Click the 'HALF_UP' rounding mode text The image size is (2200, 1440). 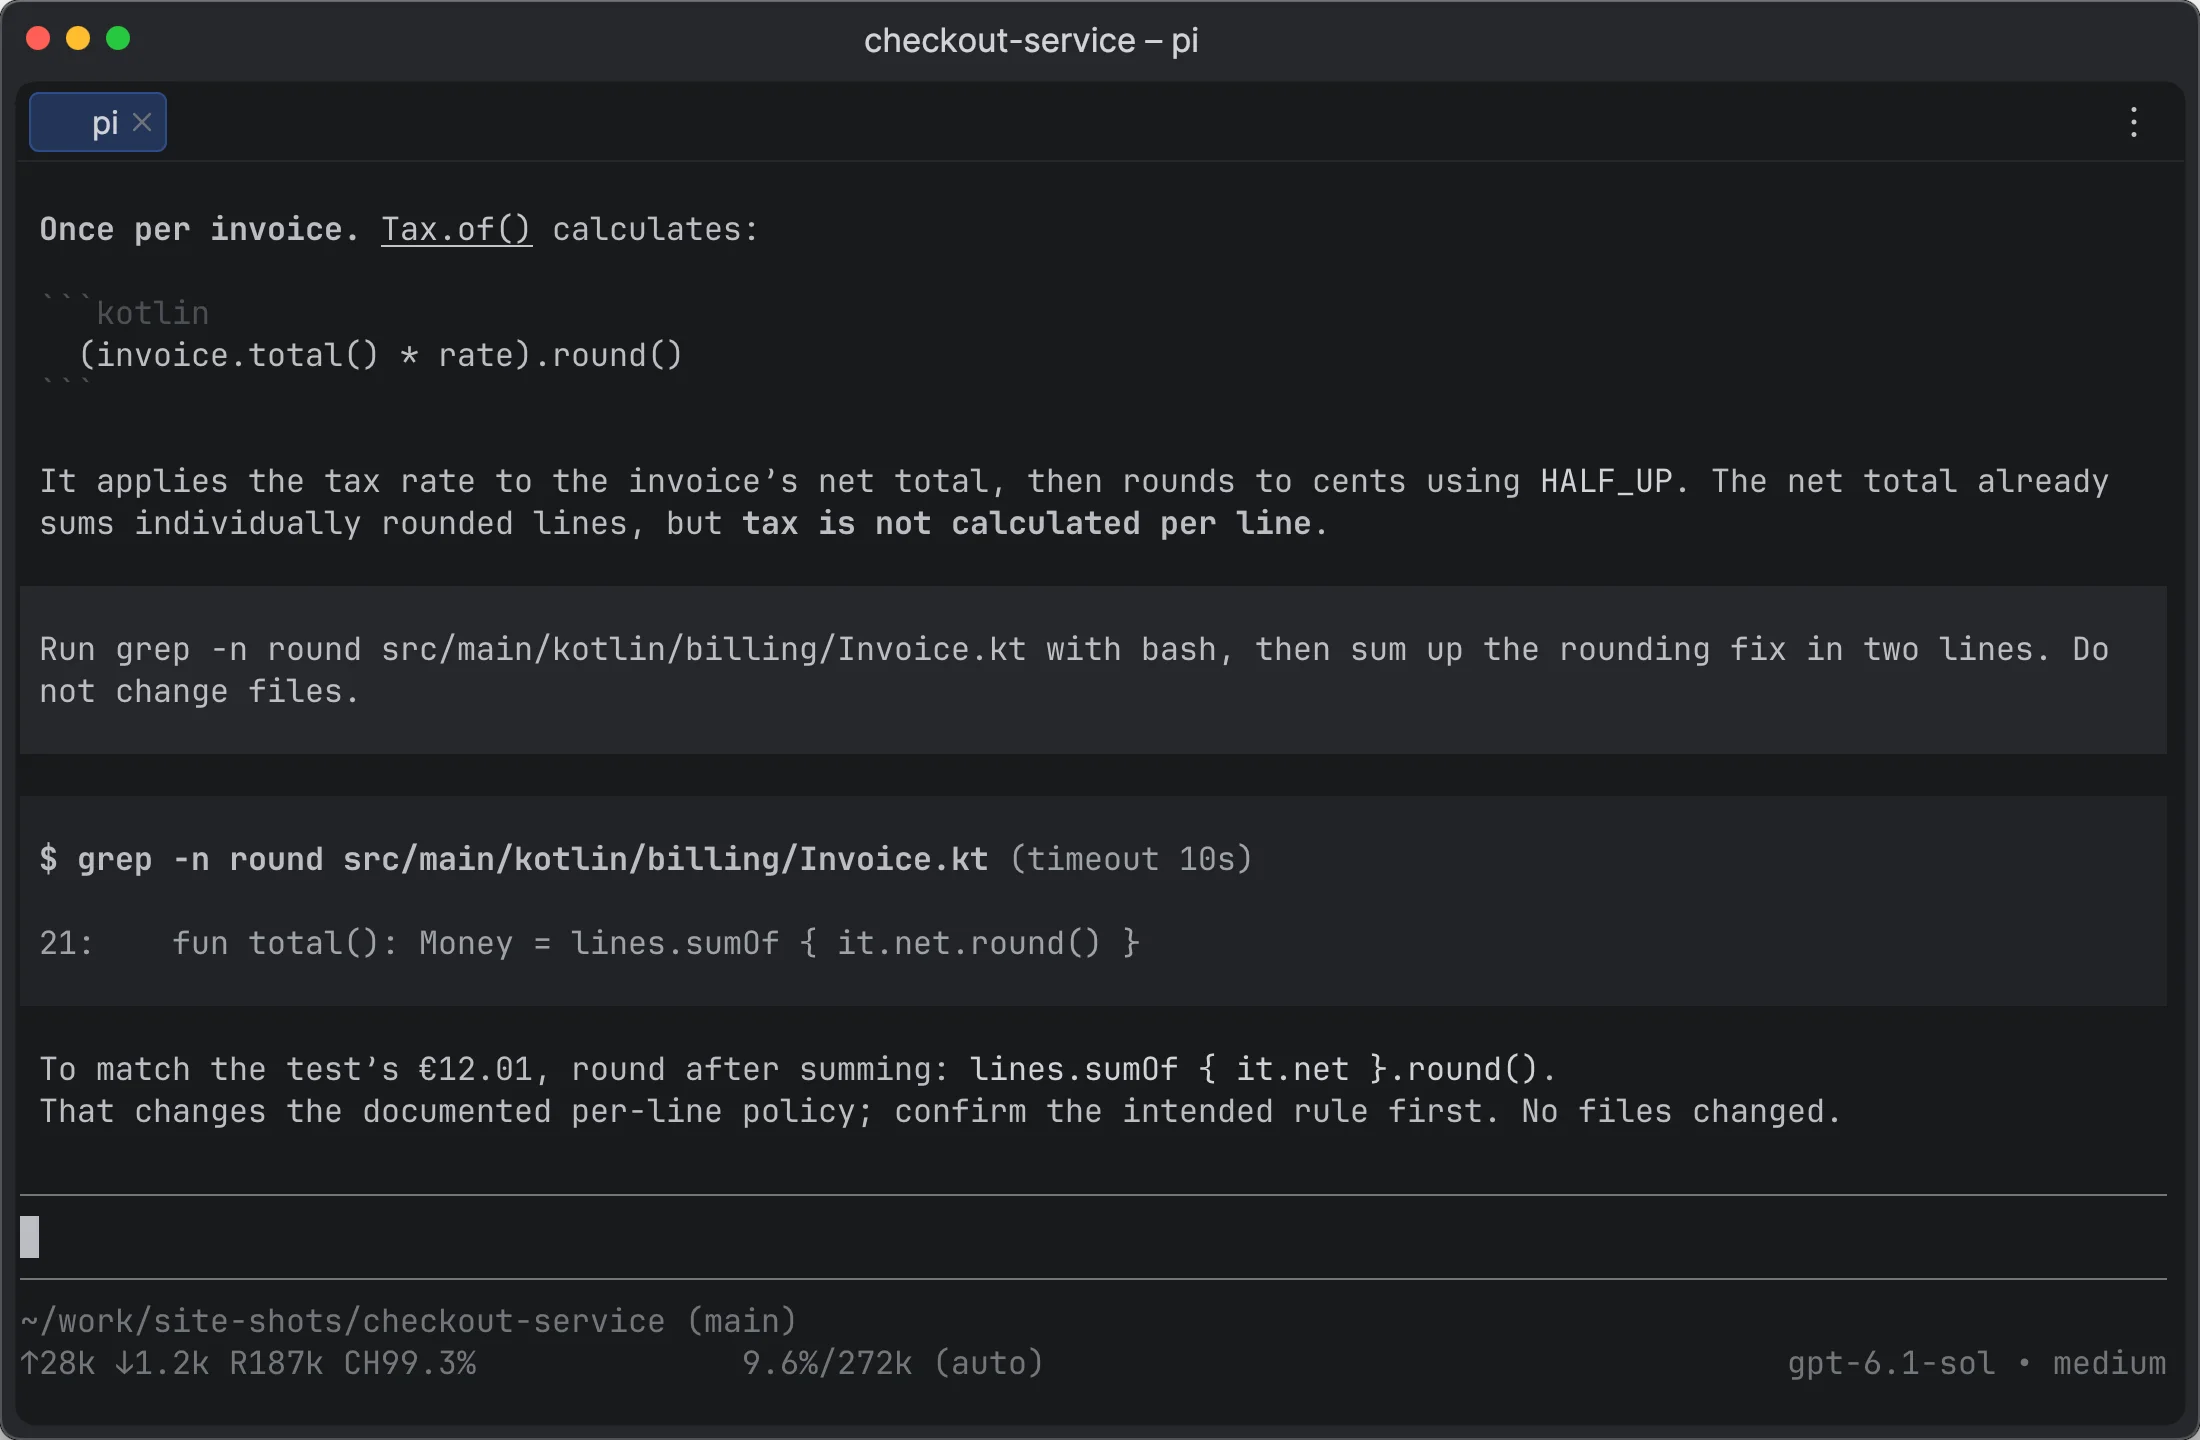tap(1606, 481)
